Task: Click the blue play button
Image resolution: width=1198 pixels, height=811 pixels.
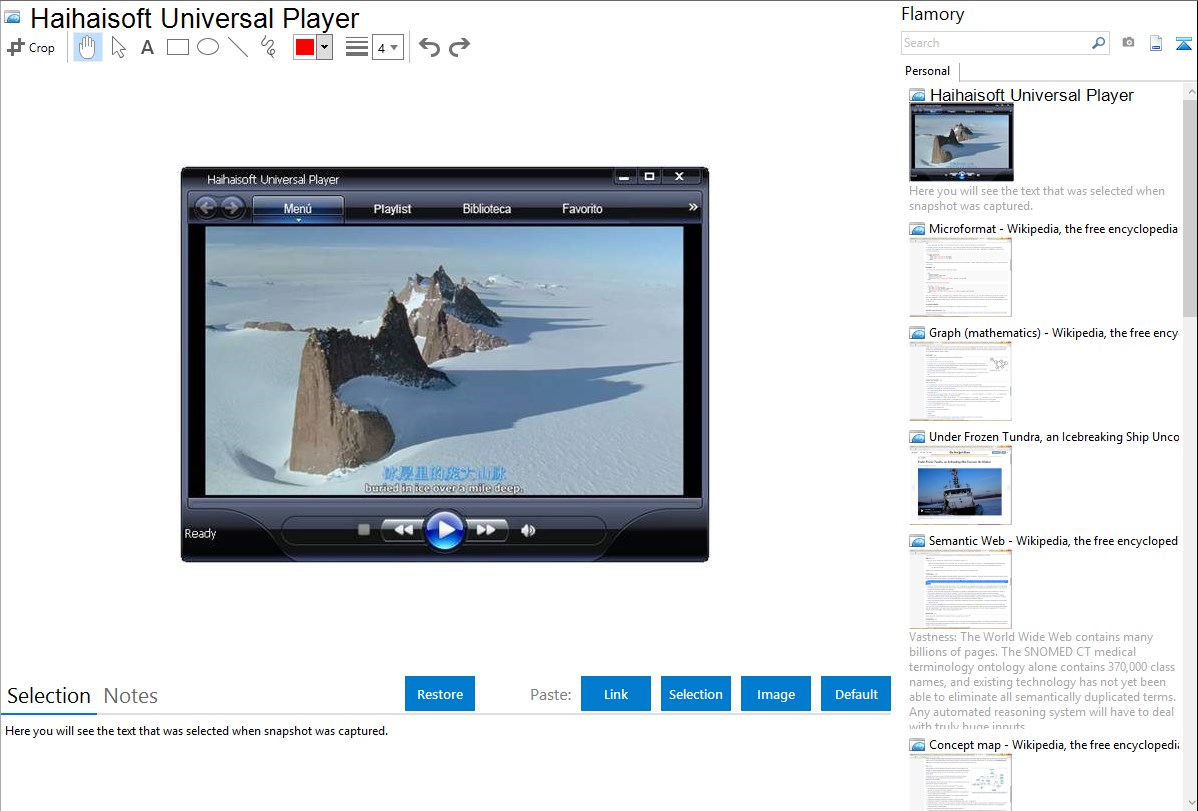Action: (x=445, y=529)
